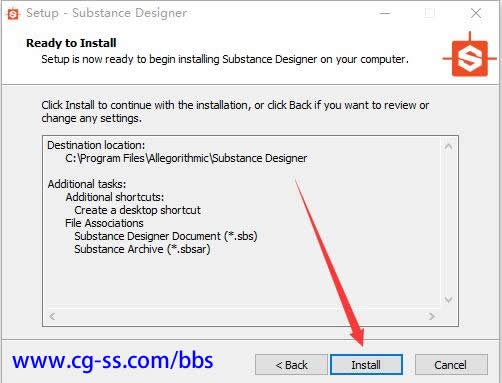Select the 'Substance Designer Document (*.sbs)' line
502x383 pixels.
(166, 236)
